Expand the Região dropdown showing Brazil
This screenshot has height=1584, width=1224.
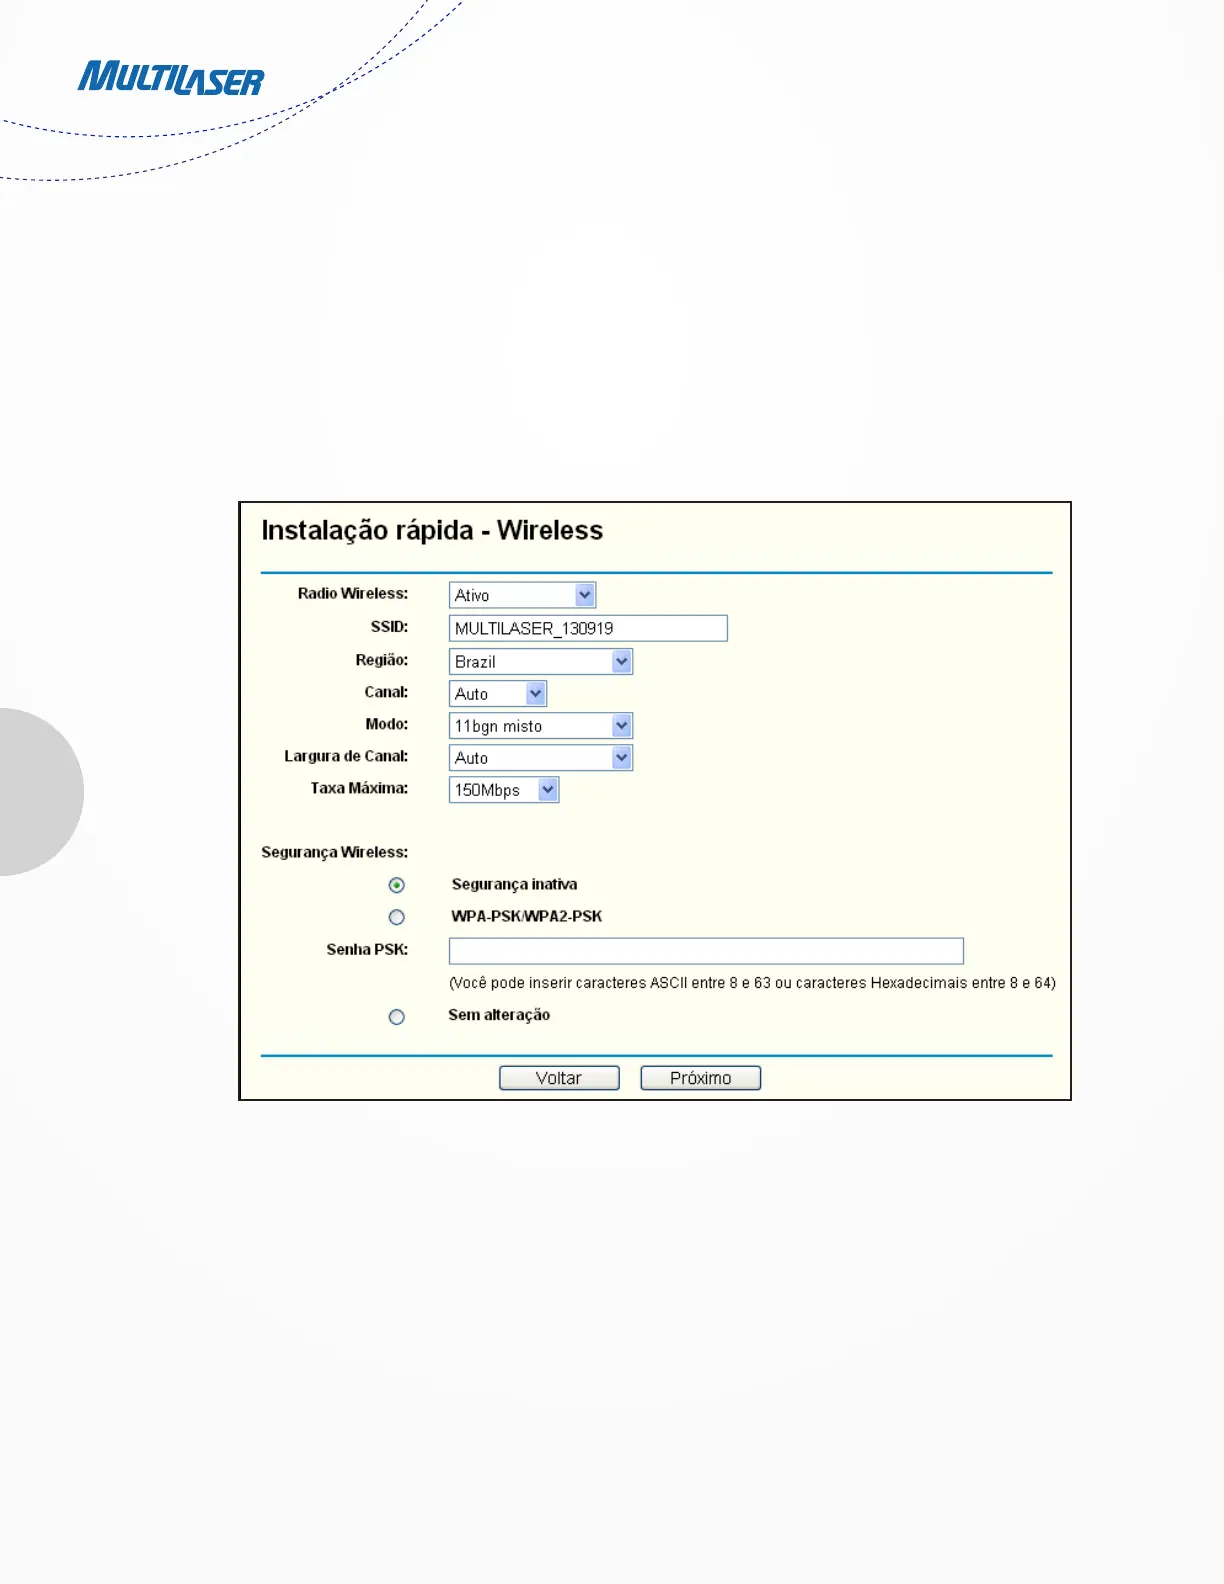click(x=541, y=661)
